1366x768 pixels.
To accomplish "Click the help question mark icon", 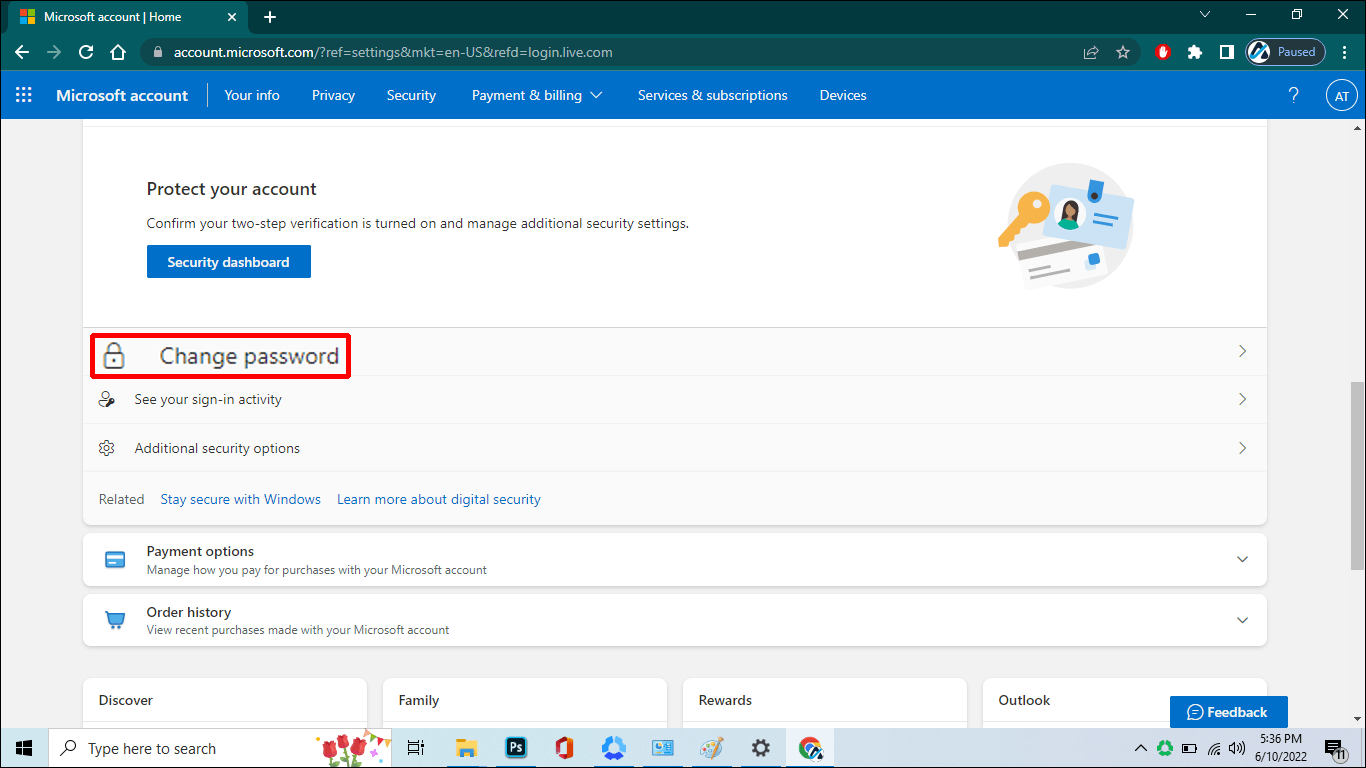I will pos(1293,95).
